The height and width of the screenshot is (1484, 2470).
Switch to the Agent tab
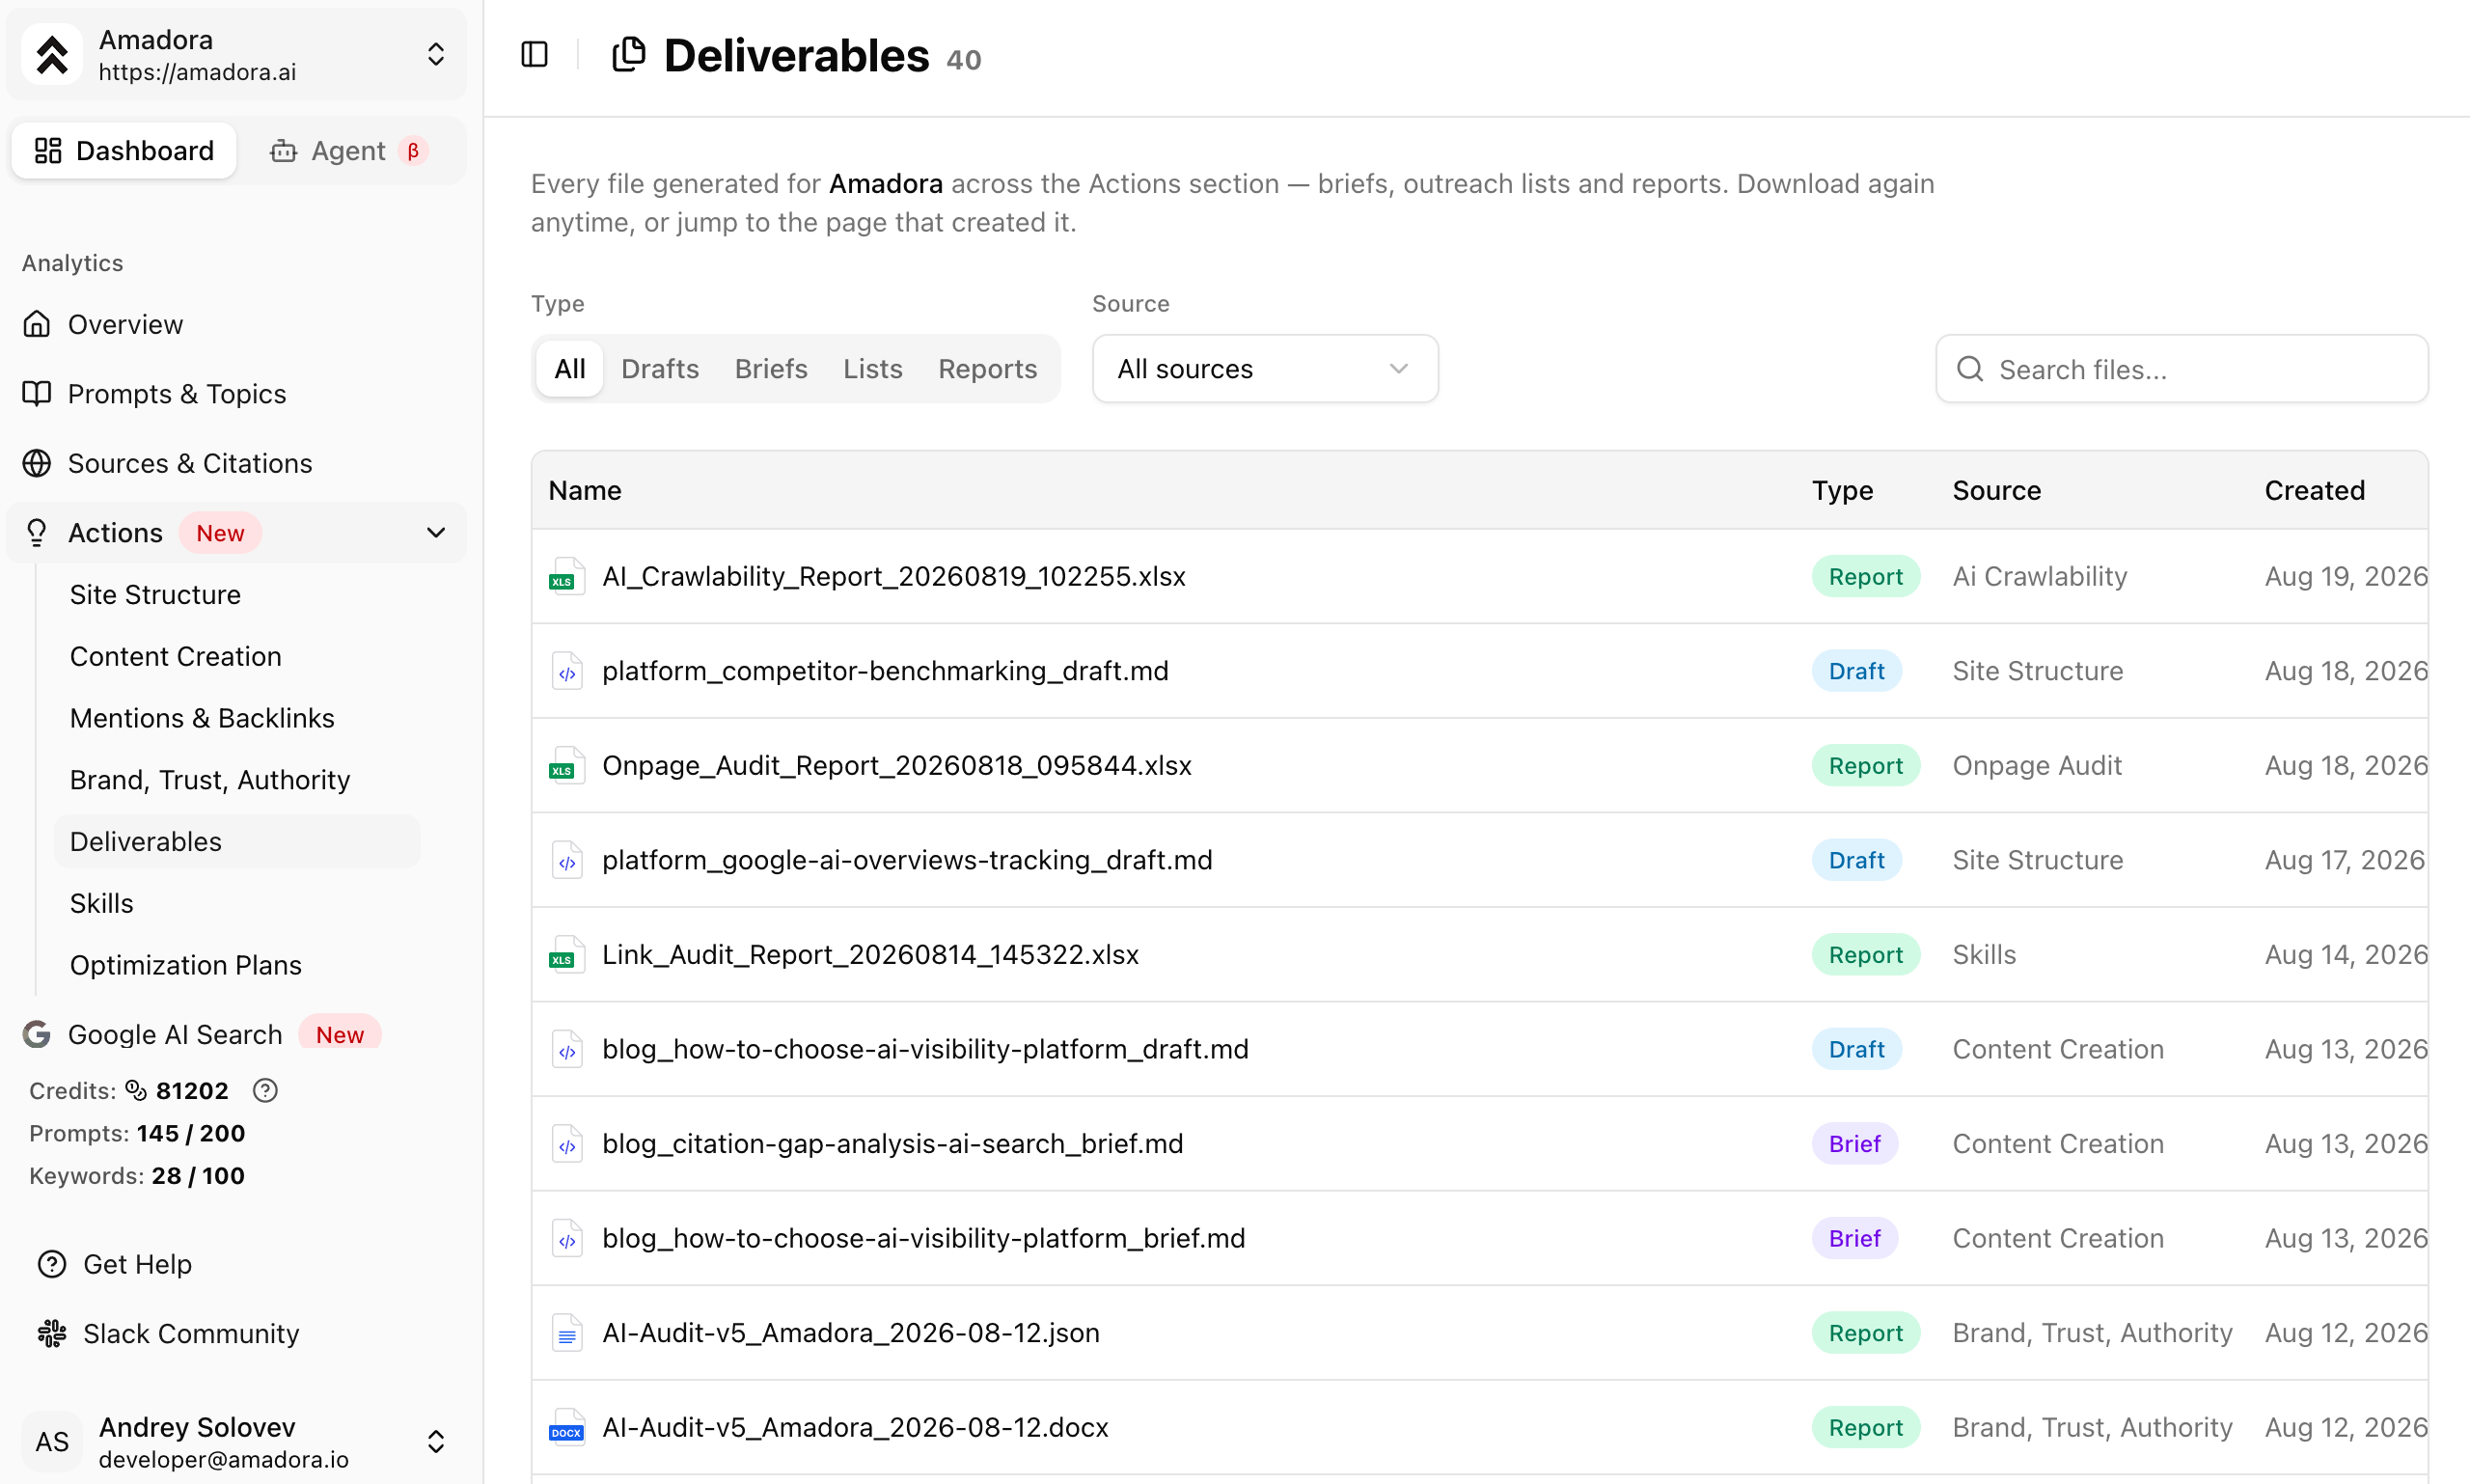[349, 151]
